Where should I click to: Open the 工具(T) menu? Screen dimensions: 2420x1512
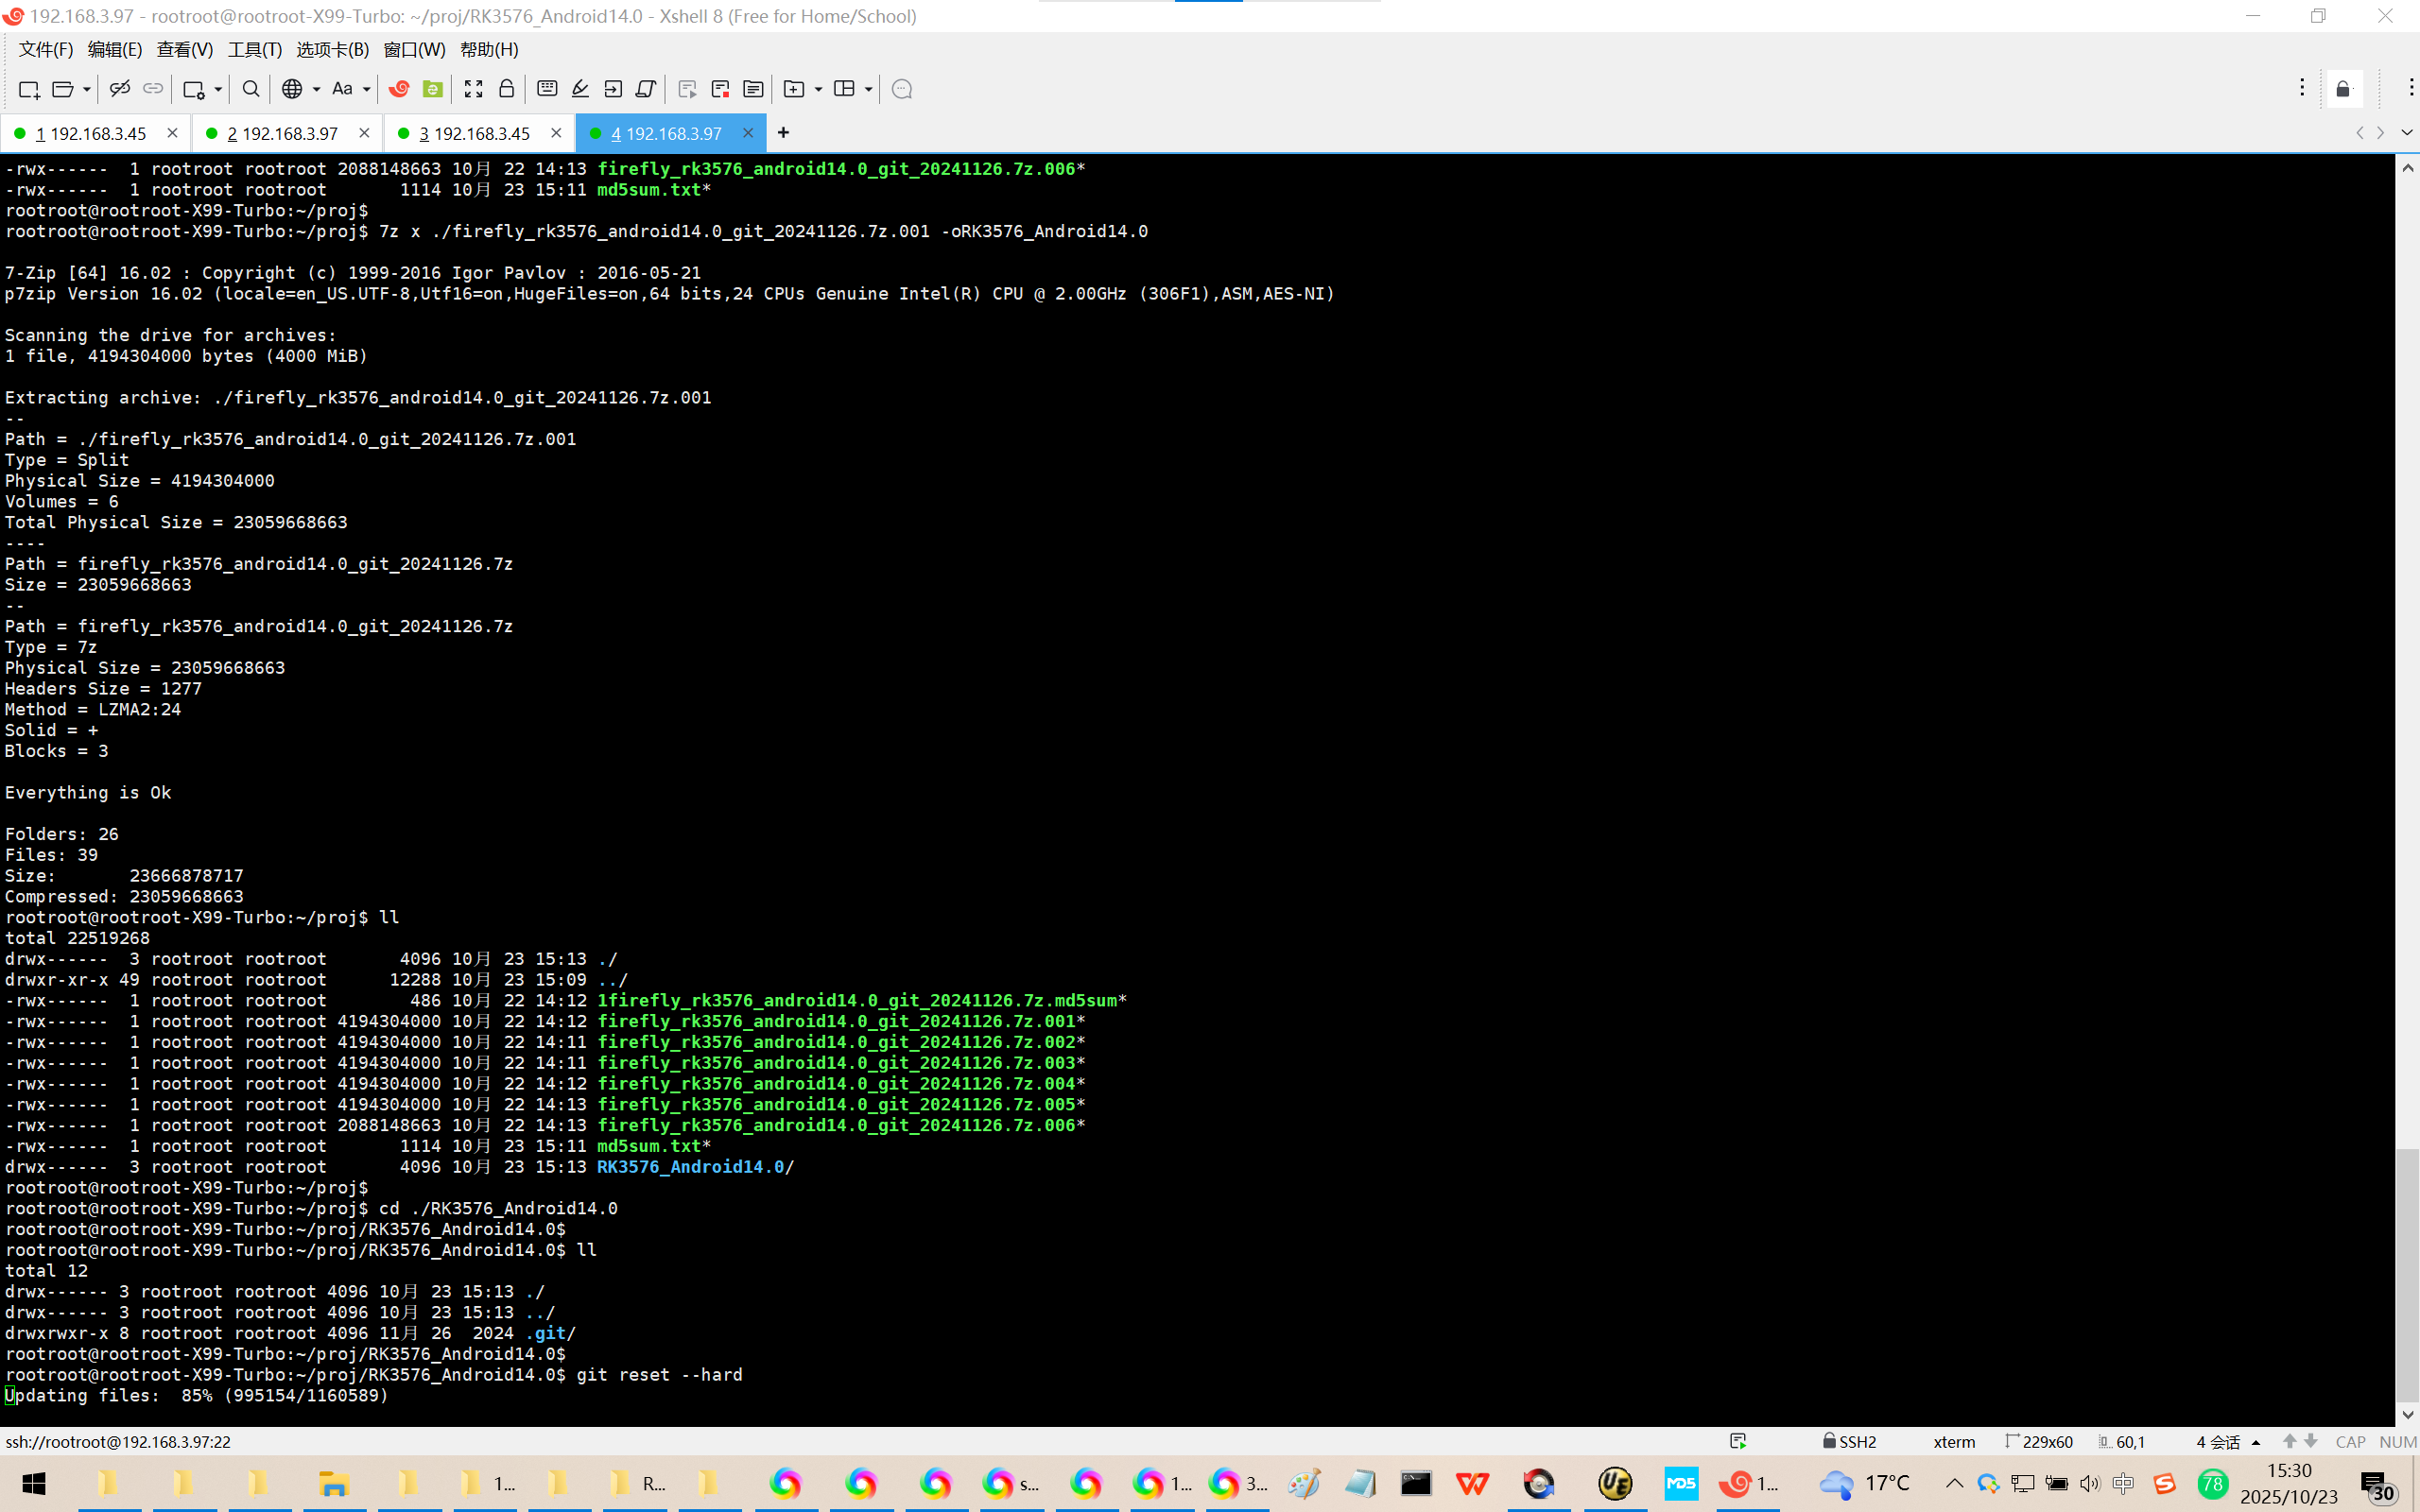pyautogui.click(x=254, y=49)
